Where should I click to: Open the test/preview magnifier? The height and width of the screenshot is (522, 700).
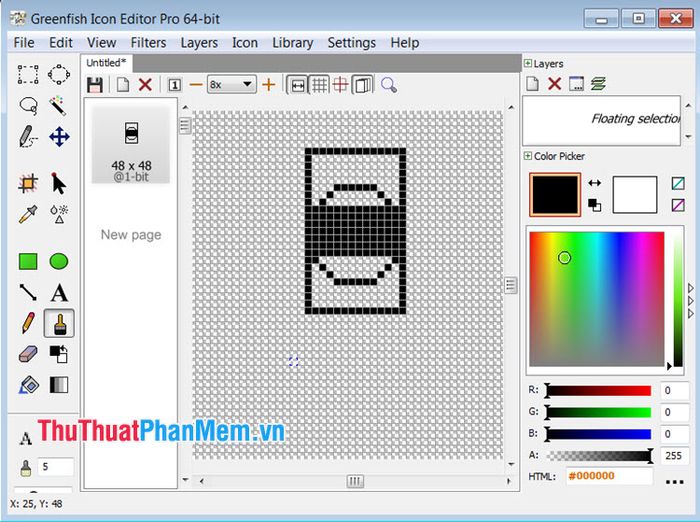point(389,85)
